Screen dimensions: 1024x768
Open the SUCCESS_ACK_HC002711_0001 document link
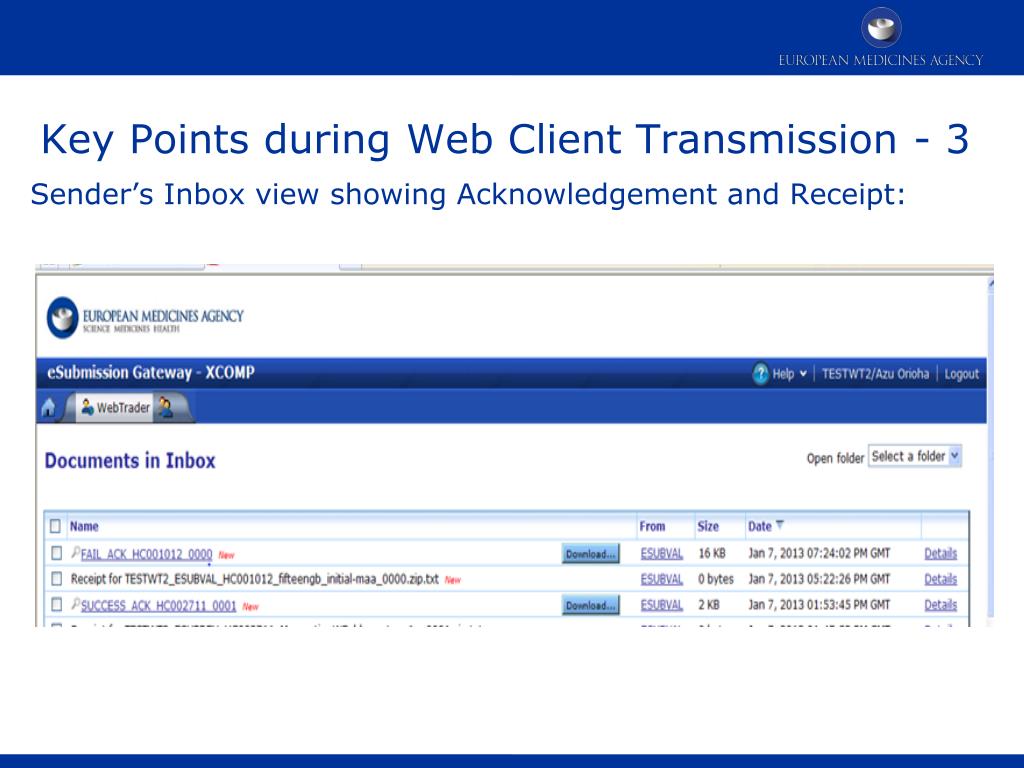(x=158, y=606)
